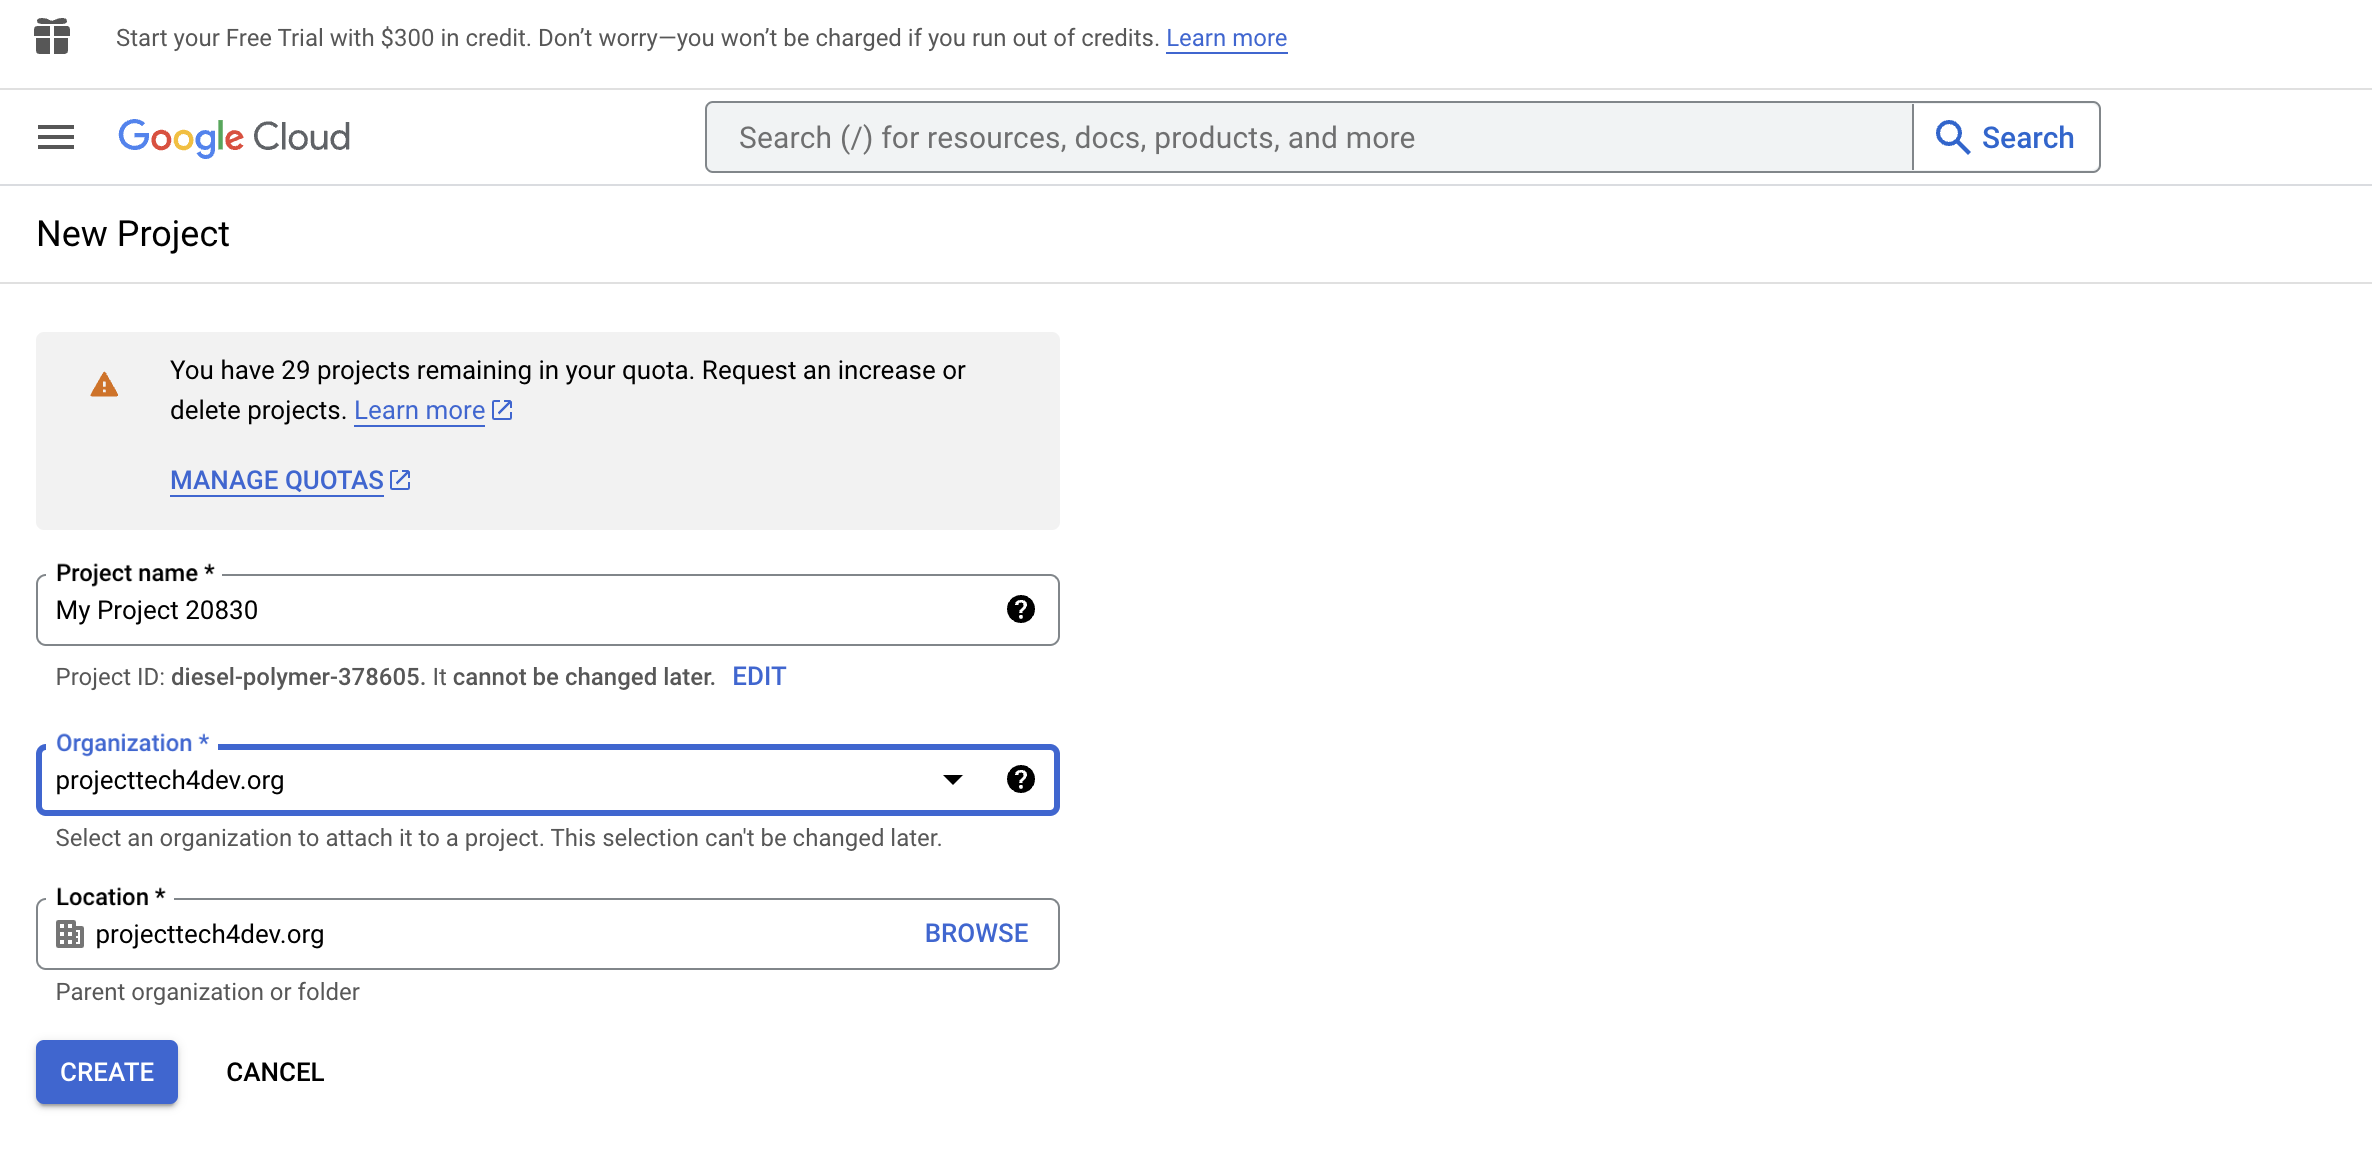
Task: Open the MANAGE QUOTAS link
Action: tap(277, 480)
